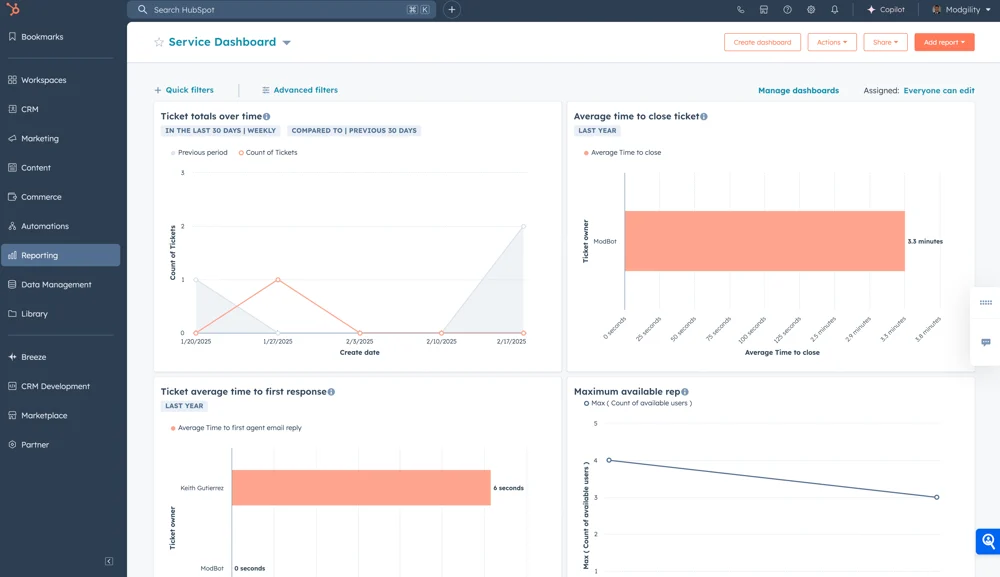Show info for Maximum available rep
The width and height of the screenshot is (1000, 577).
pos(685,392)
